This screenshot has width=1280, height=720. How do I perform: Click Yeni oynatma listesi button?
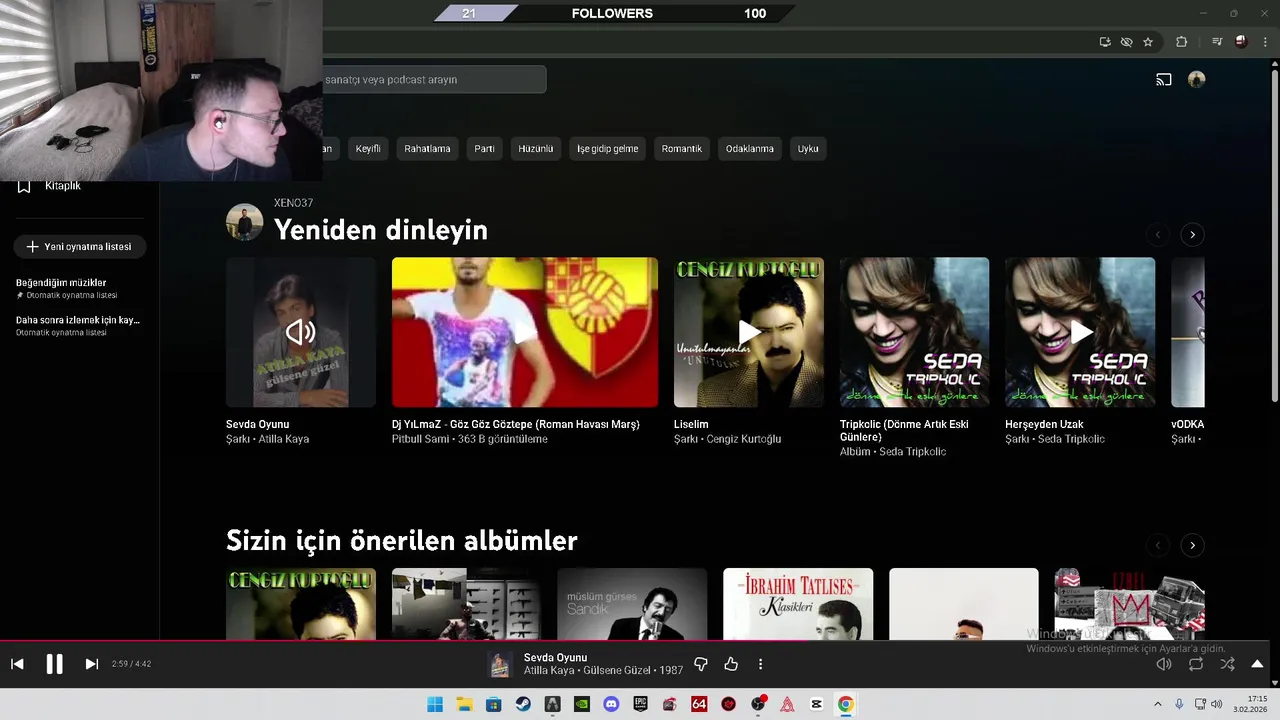click(79, 246)
